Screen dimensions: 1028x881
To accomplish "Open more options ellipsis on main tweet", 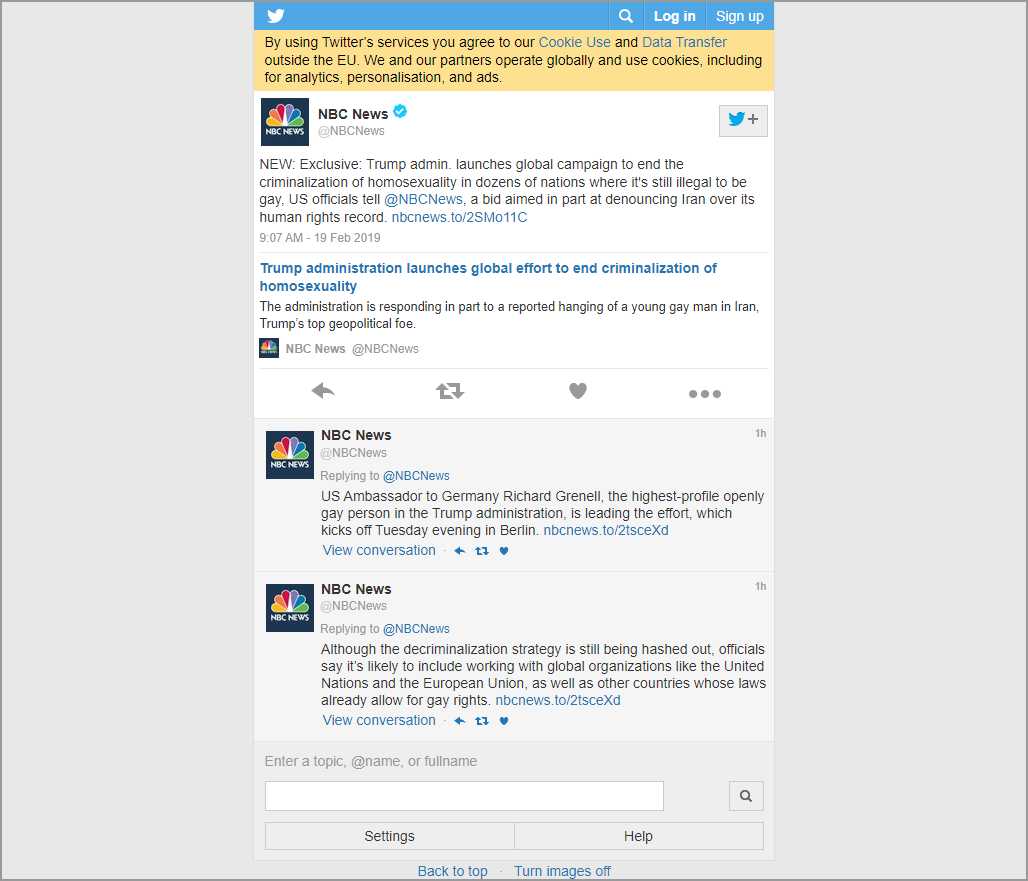I will (705, 394).
